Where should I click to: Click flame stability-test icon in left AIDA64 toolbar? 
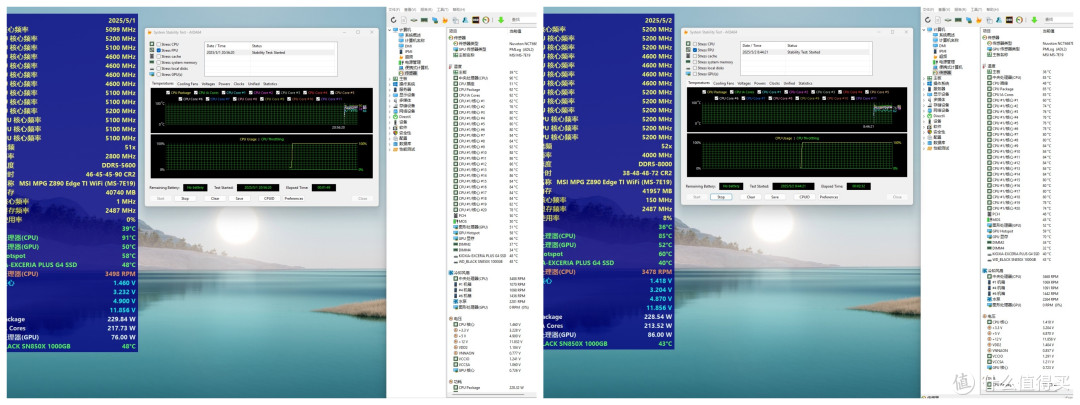point(445,20)
